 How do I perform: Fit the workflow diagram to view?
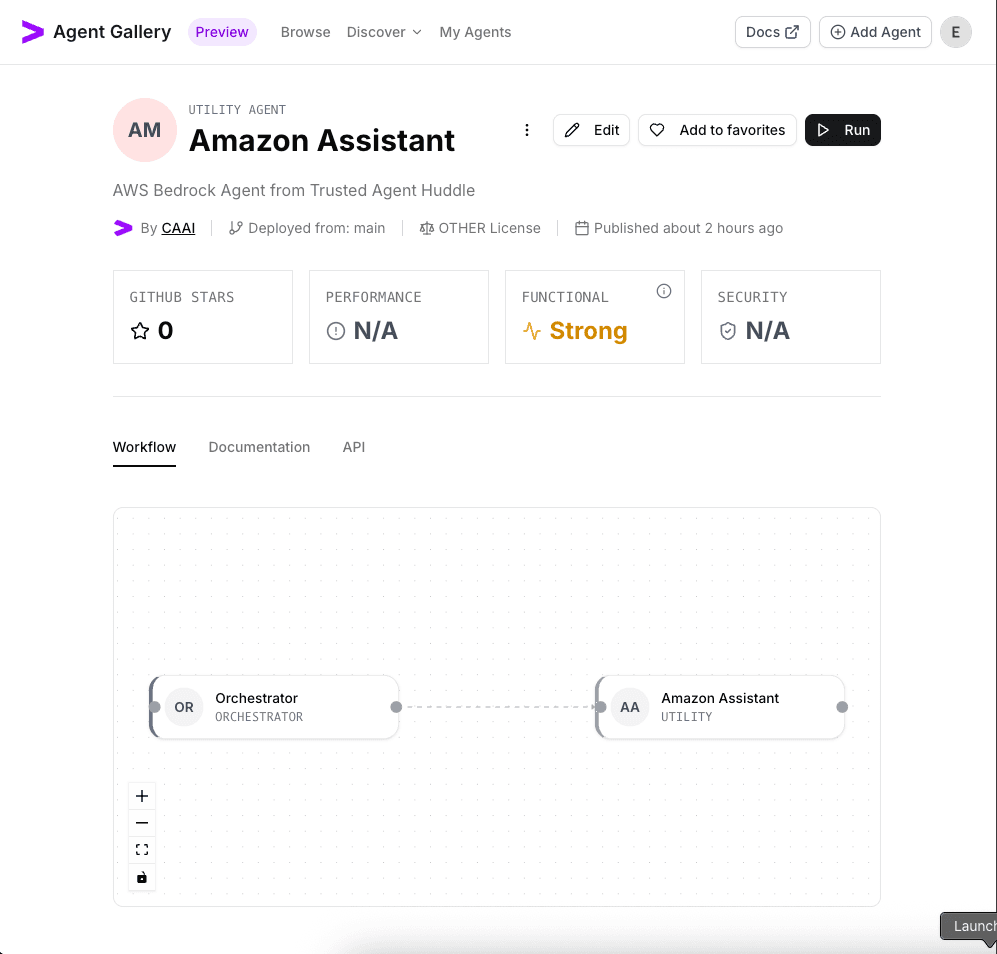click(x=141, y=848)
